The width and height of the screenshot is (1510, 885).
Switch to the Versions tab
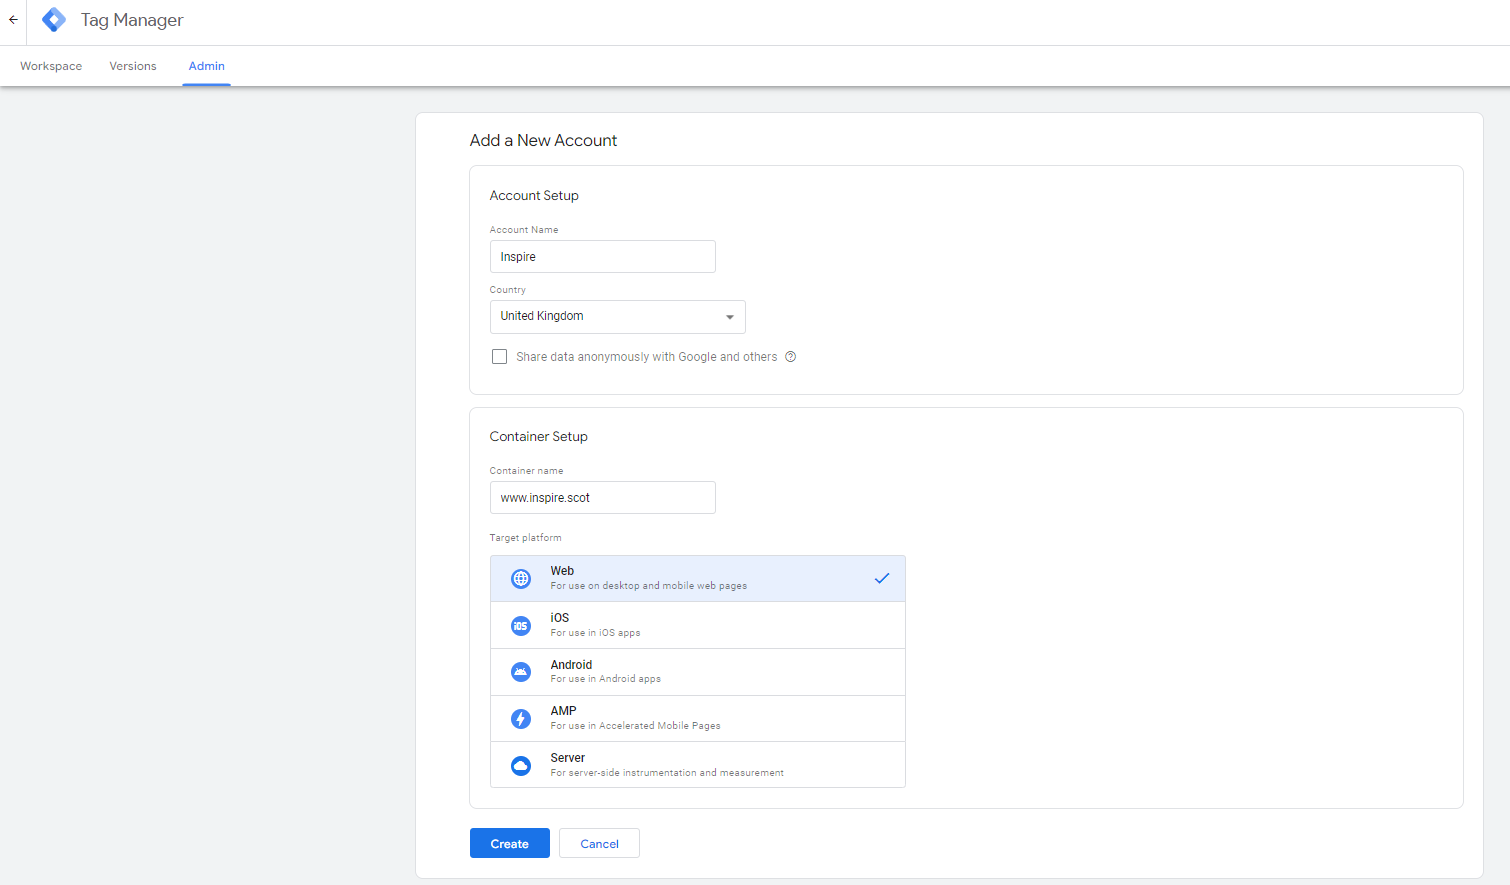point(133,66)
